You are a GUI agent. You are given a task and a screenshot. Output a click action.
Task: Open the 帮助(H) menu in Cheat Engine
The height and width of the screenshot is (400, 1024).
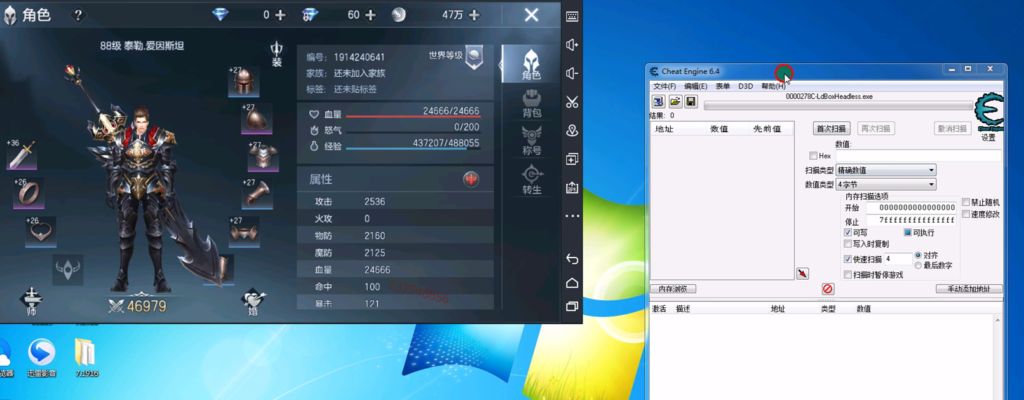click(773, 86)
